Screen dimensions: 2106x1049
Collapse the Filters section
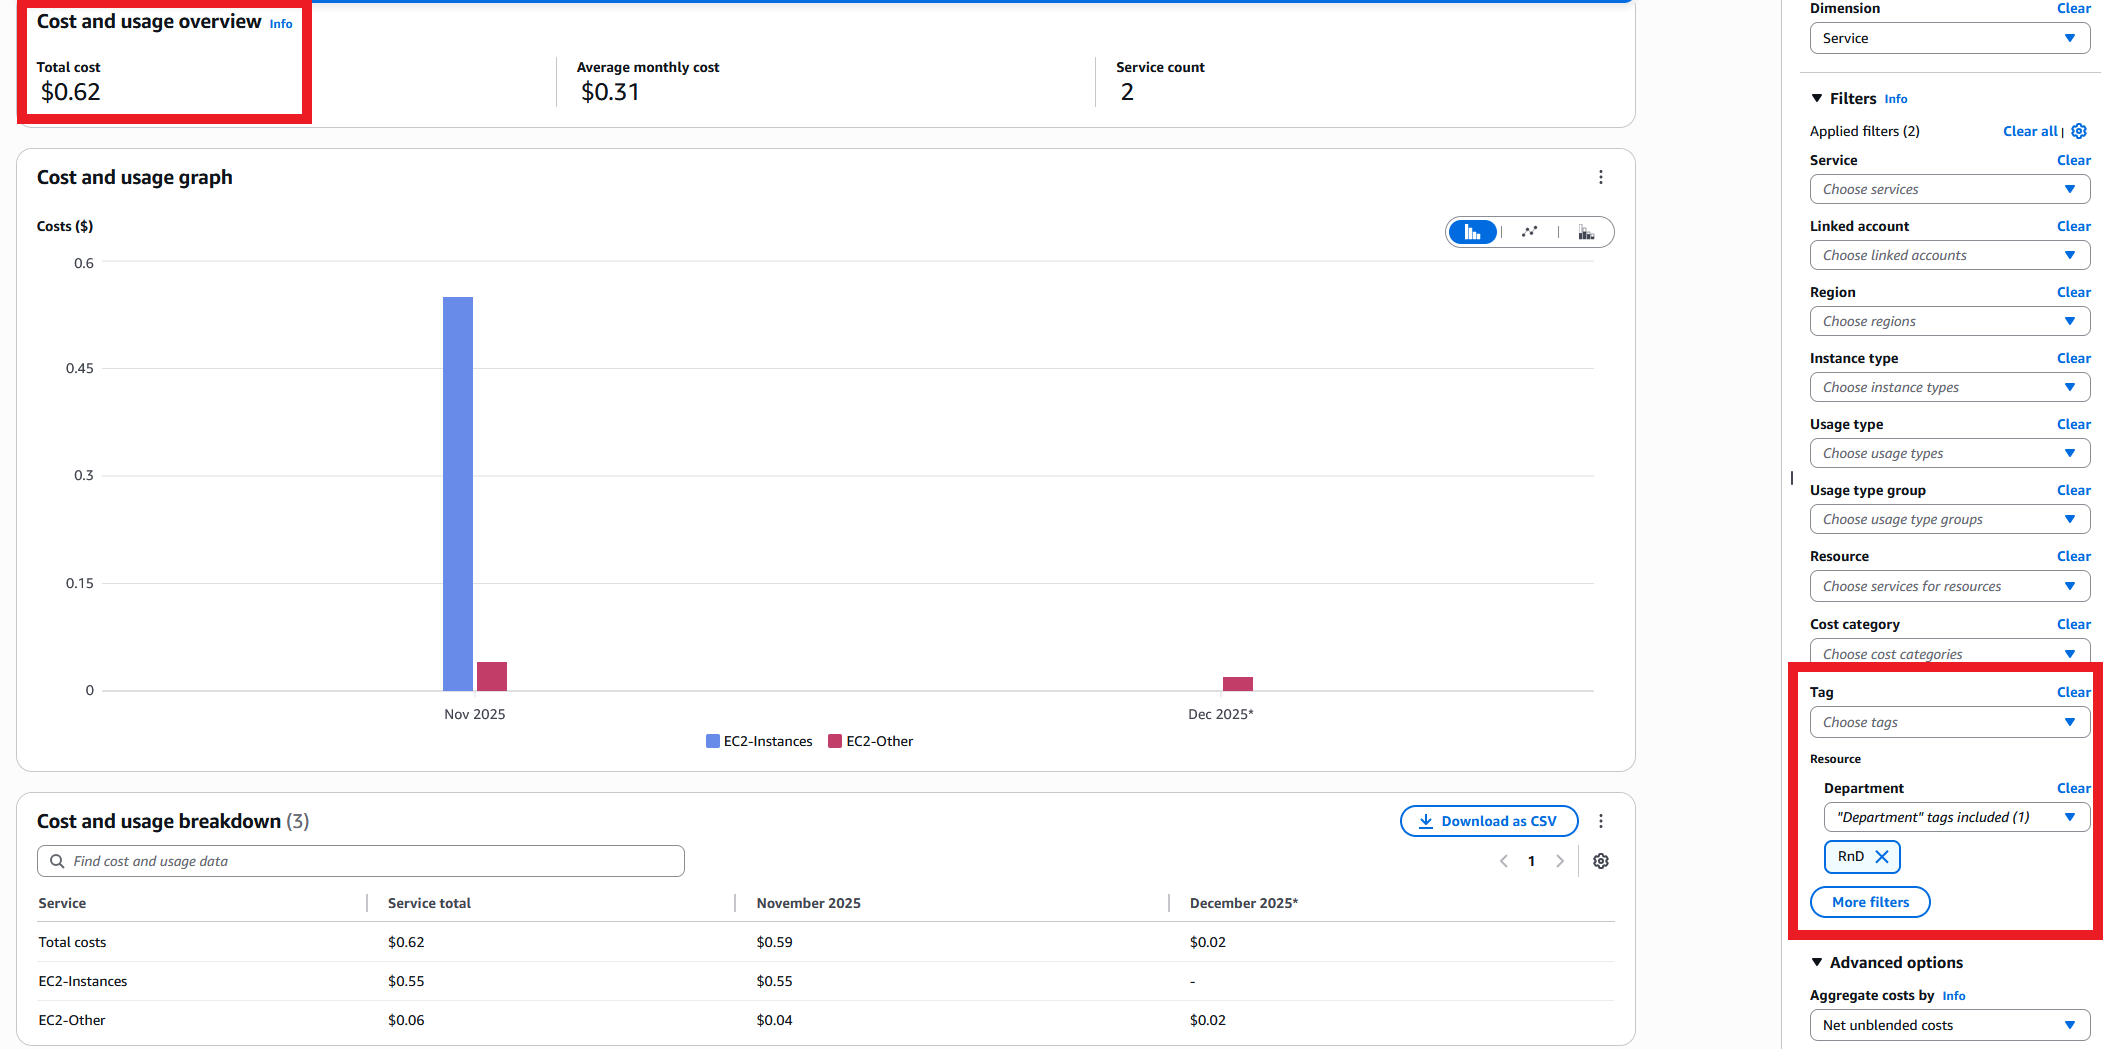click(1818, 98)
